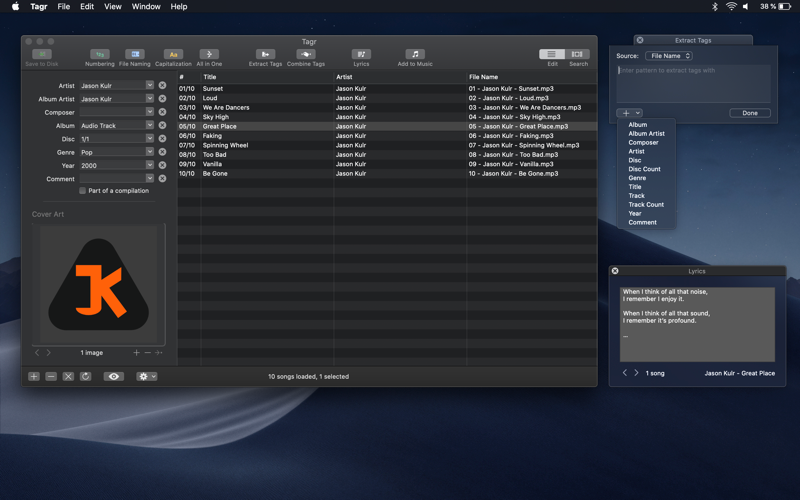The height and width of the screenshot is (500, 800).
Task: Click the JK cover art thumbnail
Action: coord(98,285)
